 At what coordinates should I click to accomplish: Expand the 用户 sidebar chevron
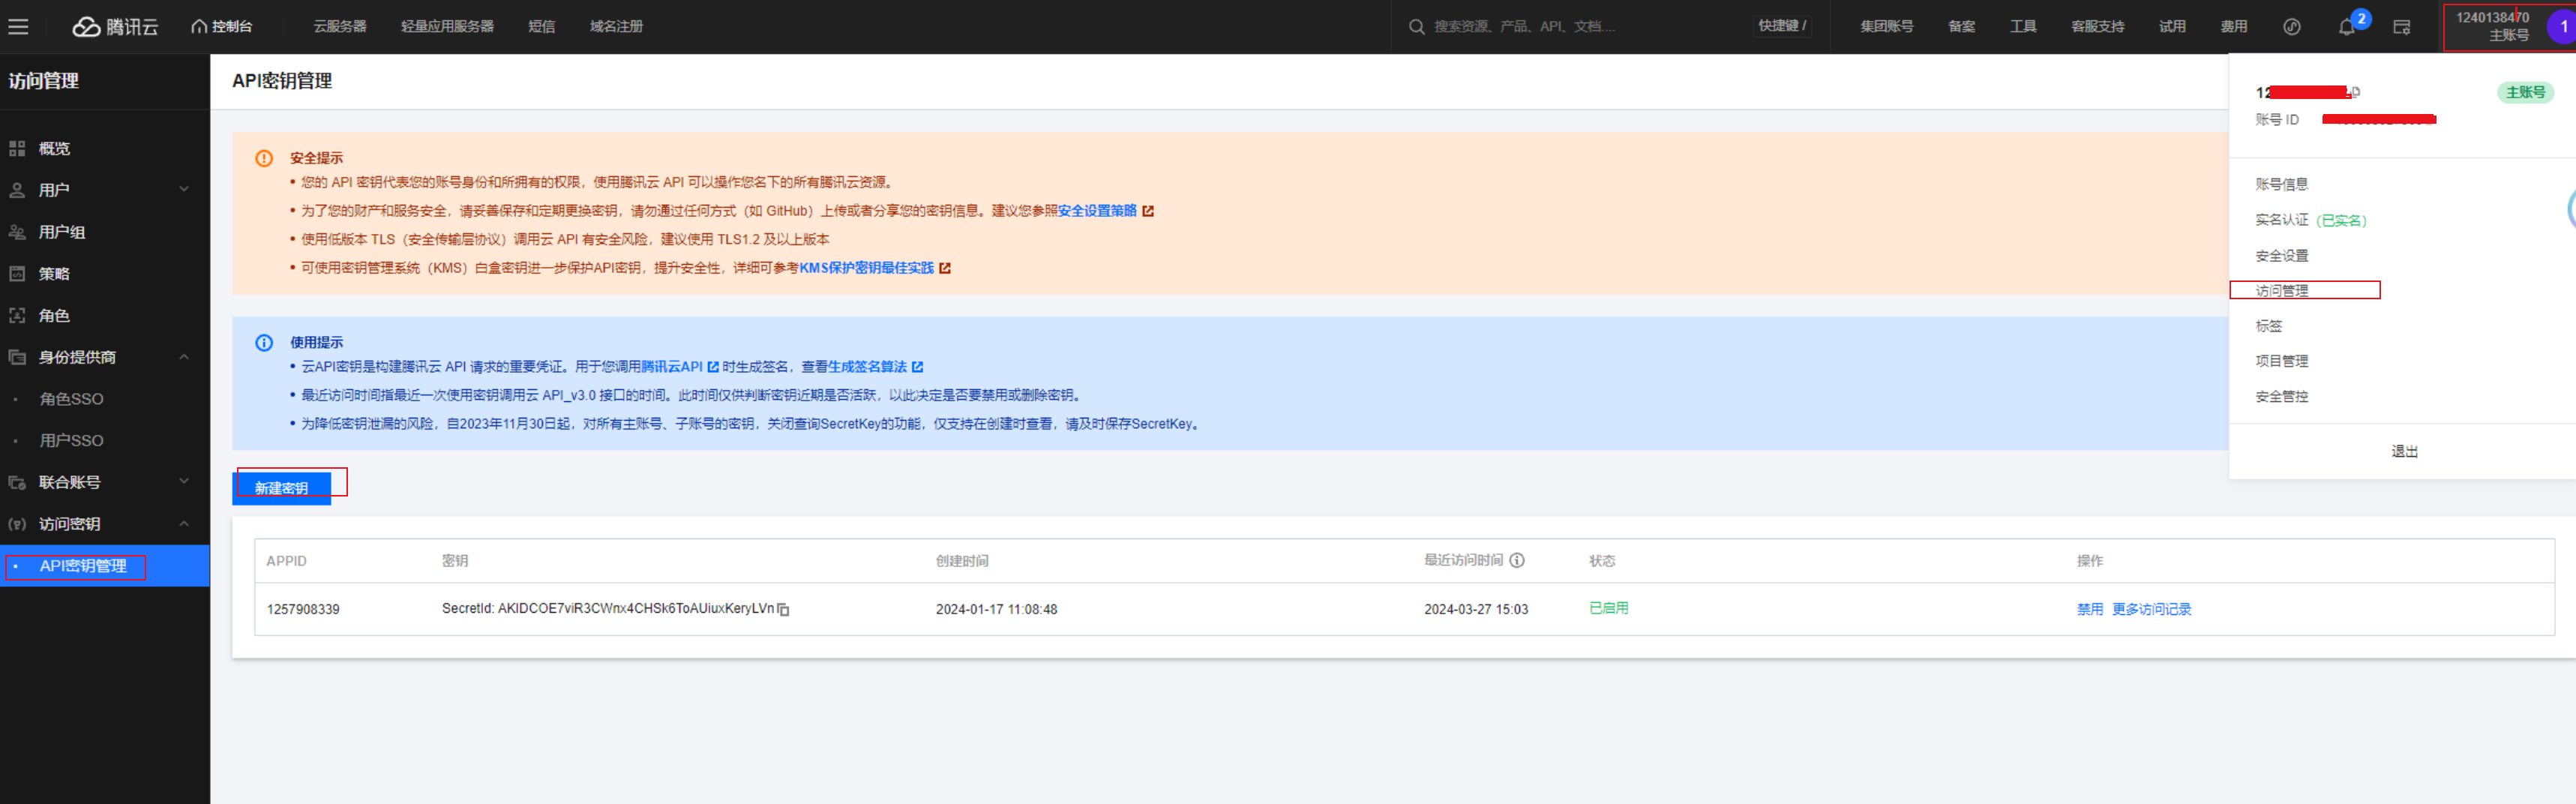(x=184, y=189)
